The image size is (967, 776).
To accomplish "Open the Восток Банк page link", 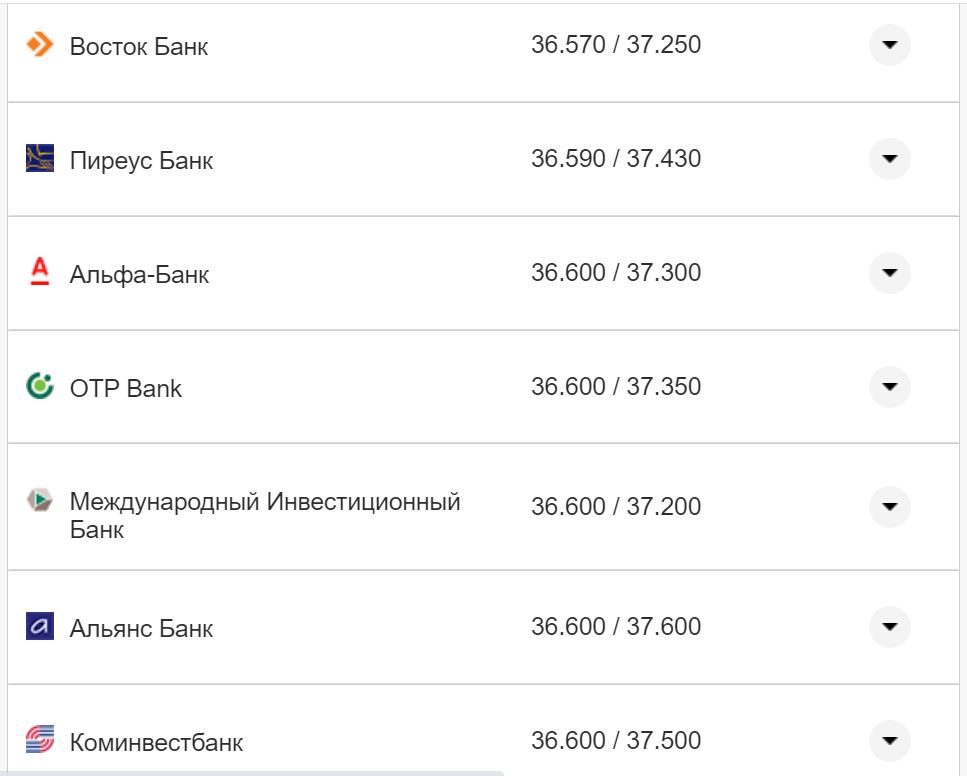I will pyautogui.click(x=138, y=46).
